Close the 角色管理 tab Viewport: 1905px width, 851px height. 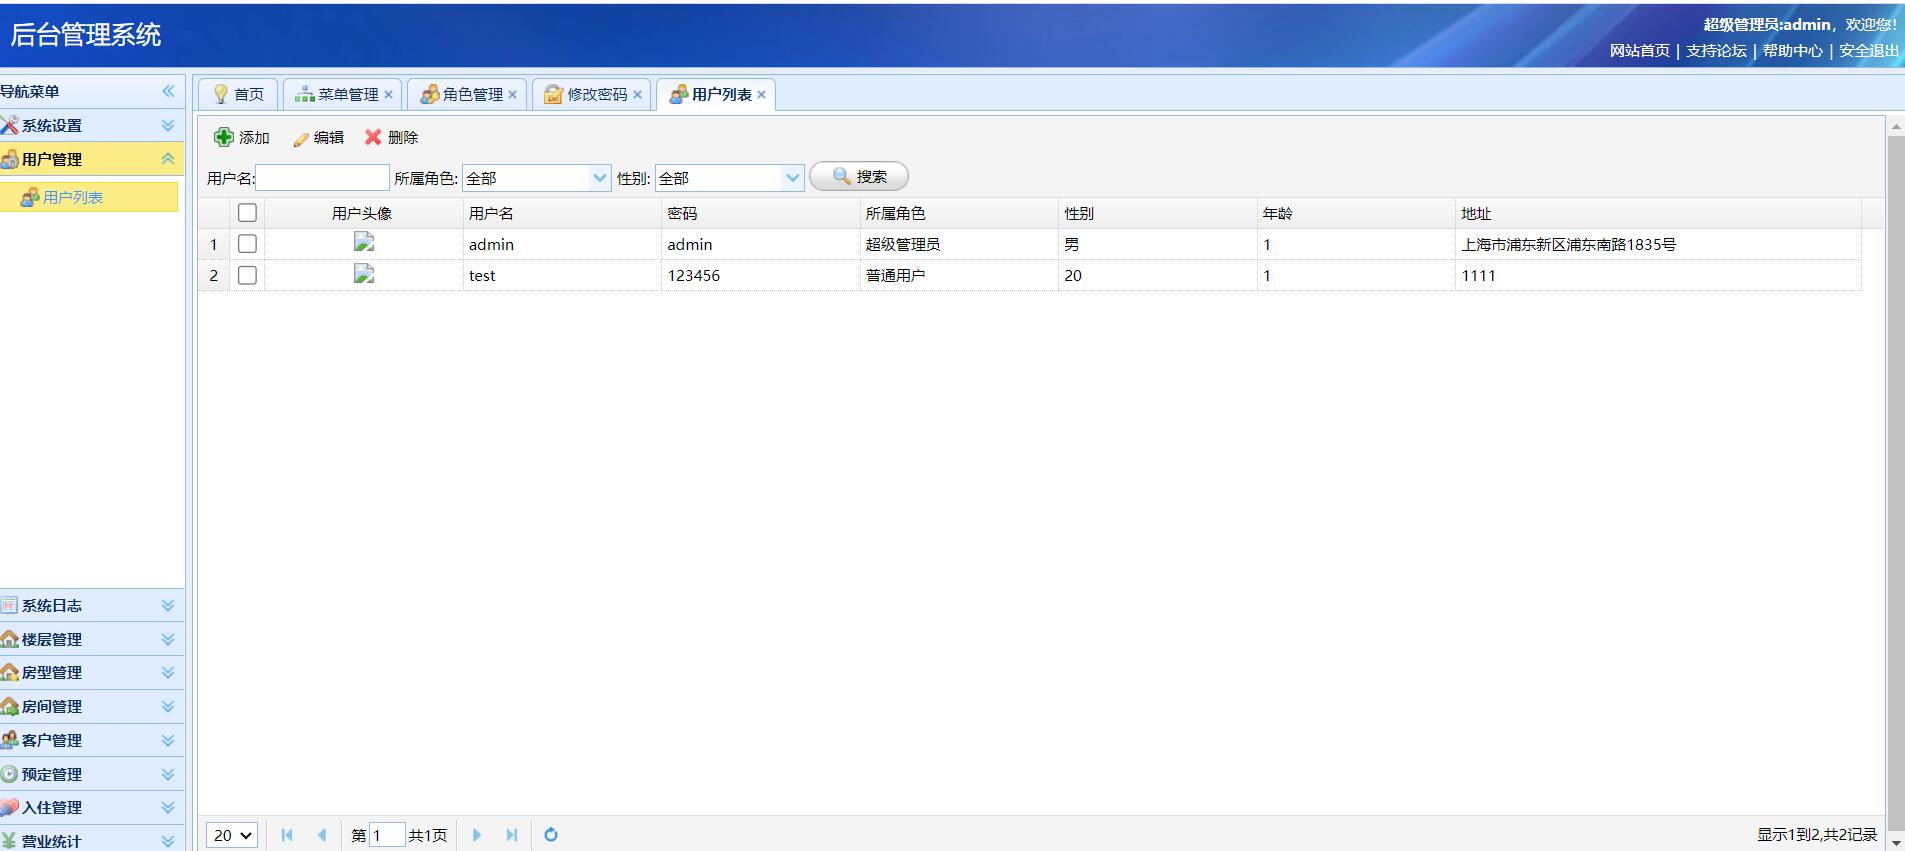513,94
